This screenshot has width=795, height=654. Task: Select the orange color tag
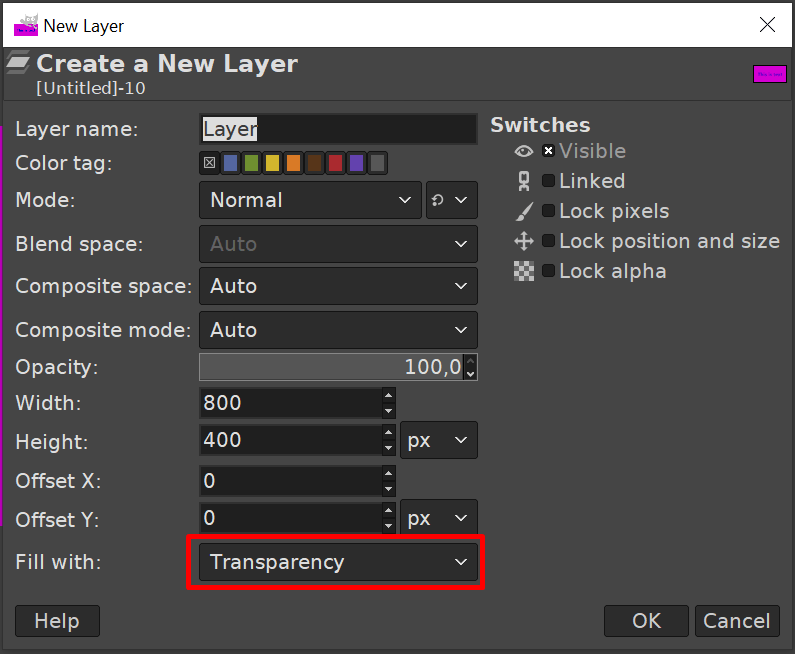pyautogui.click(x=294, y=163)
